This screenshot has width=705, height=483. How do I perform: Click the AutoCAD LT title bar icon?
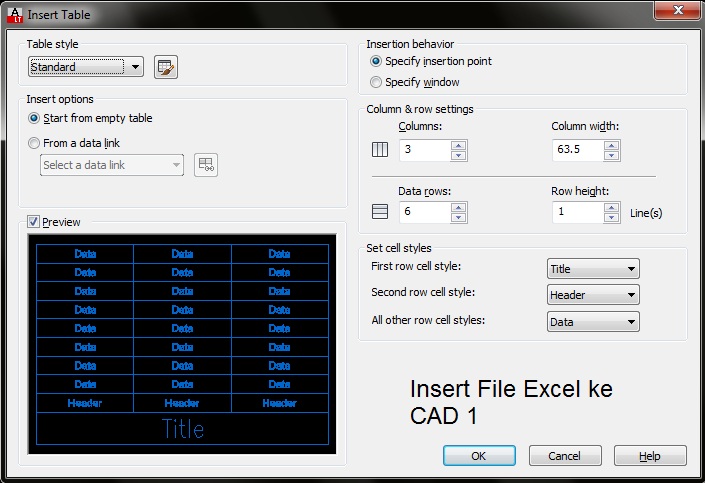coord(15,15)
